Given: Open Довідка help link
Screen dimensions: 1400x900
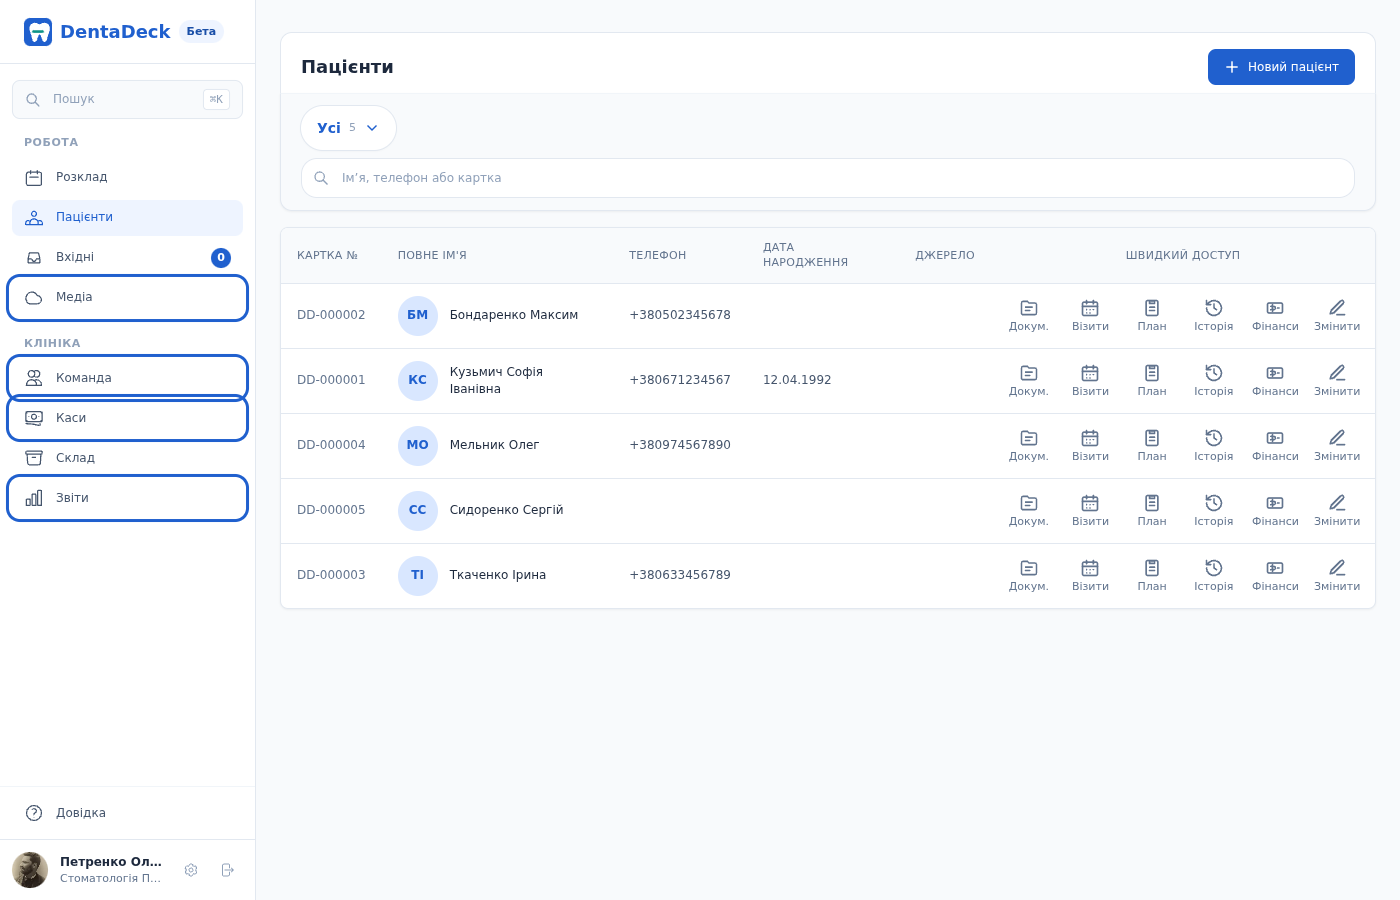Looking at the screenshot, I should click(127, 813).
